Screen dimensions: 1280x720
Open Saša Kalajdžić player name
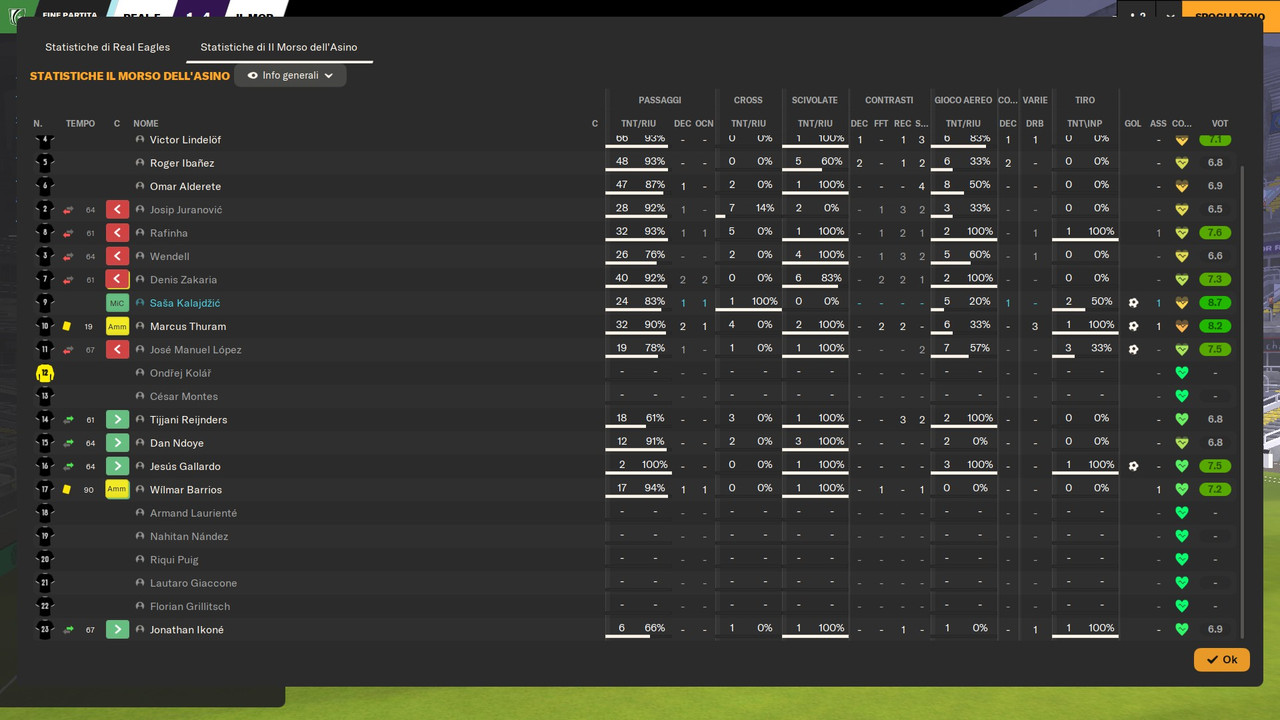[185, 303]
